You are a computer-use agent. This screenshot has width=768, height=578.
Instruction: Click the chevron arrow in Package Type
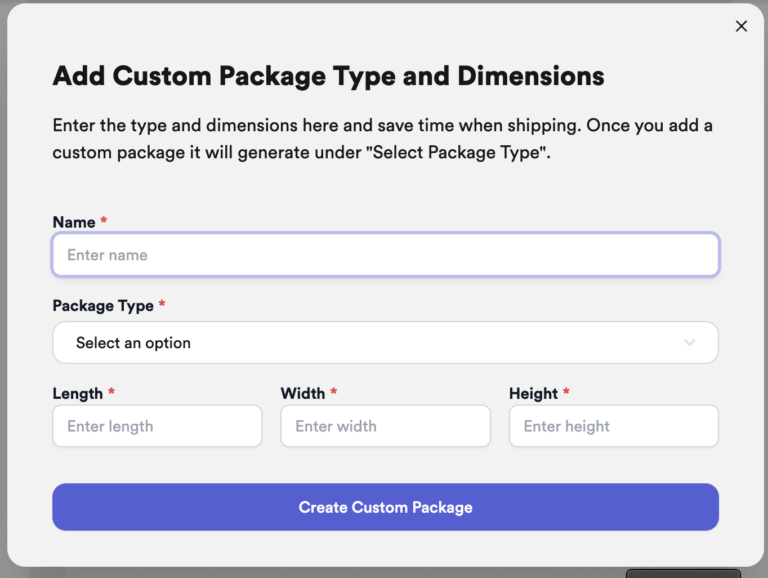689,342
